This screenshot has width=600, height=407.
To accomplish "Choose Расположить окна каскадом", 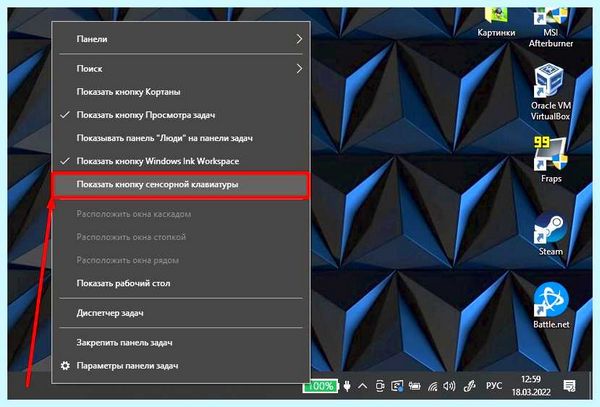I will [181, 214].
